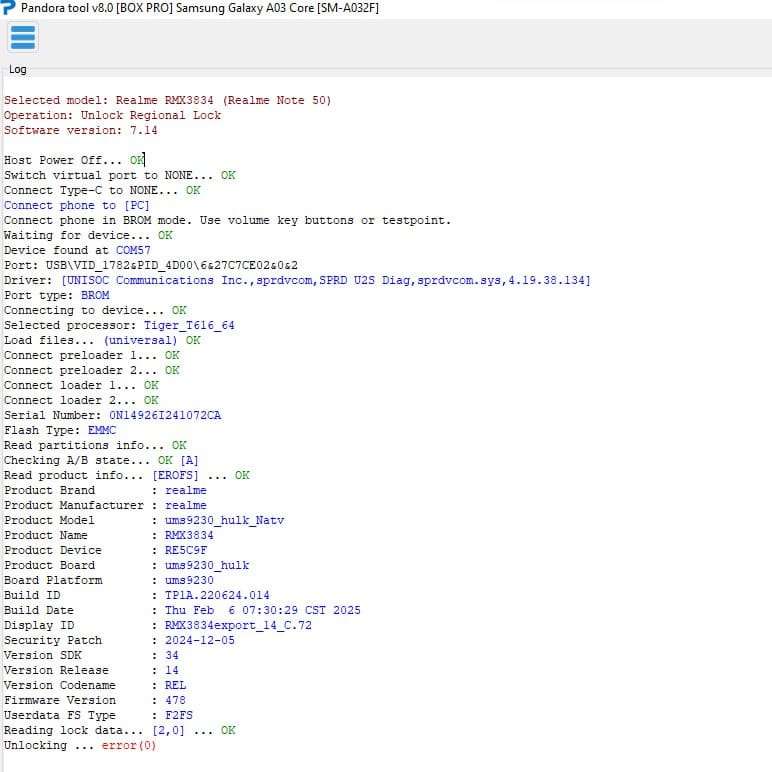Click 'Connecting to device... OK' line
Screen dimensions: 772x772
95,311
